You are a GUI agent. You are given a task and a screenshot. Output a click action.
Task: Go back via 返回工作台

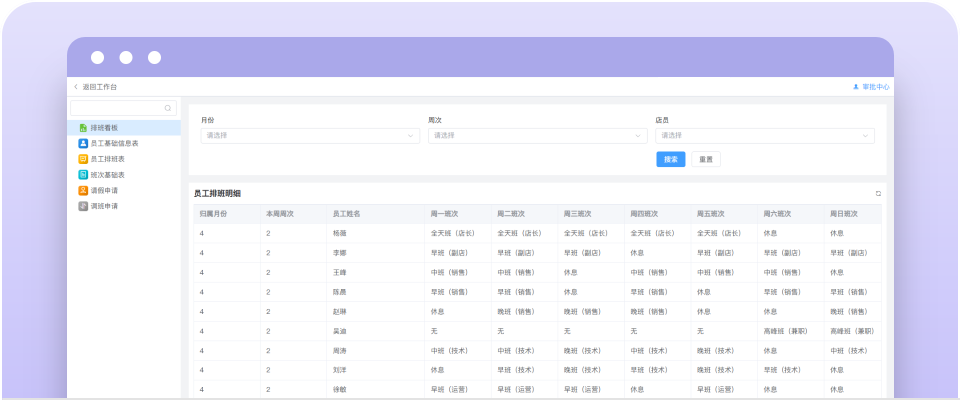click(95, 87)
